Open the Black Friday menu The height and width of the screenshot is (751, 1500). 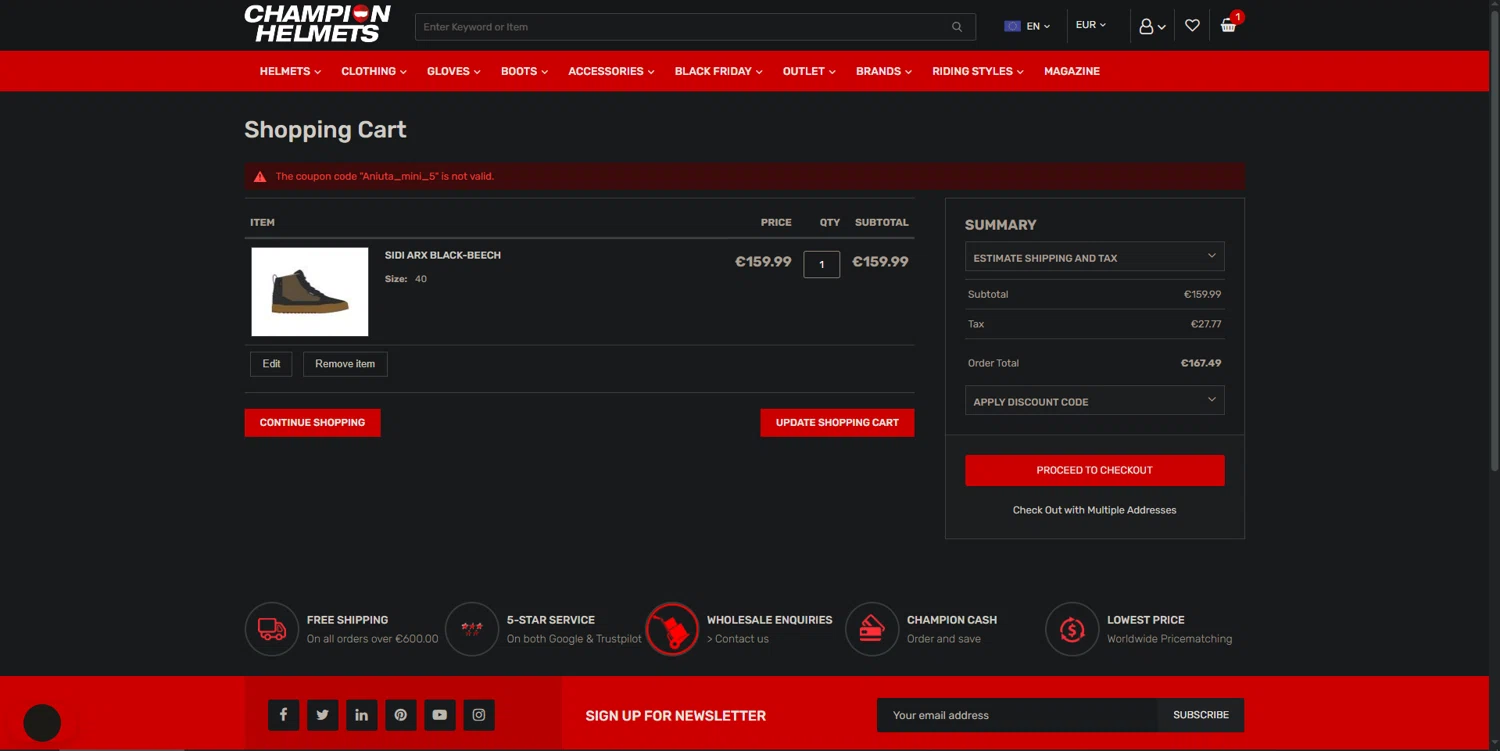[718, 71]
